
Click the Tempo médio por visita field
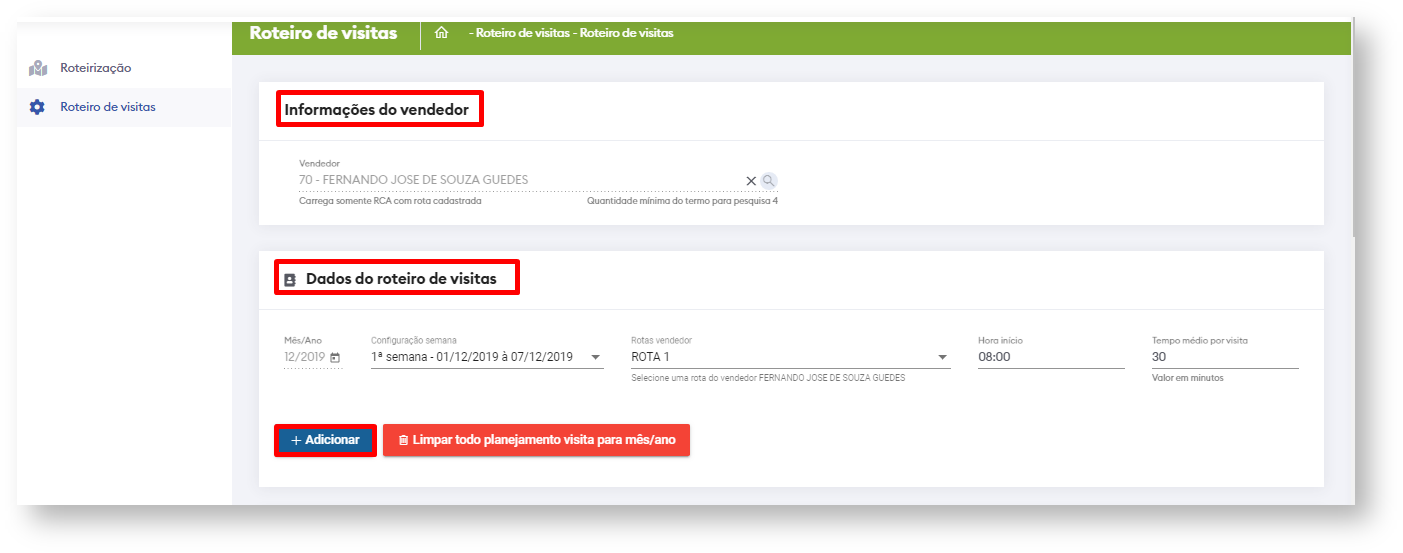[x=1225, y=357]
